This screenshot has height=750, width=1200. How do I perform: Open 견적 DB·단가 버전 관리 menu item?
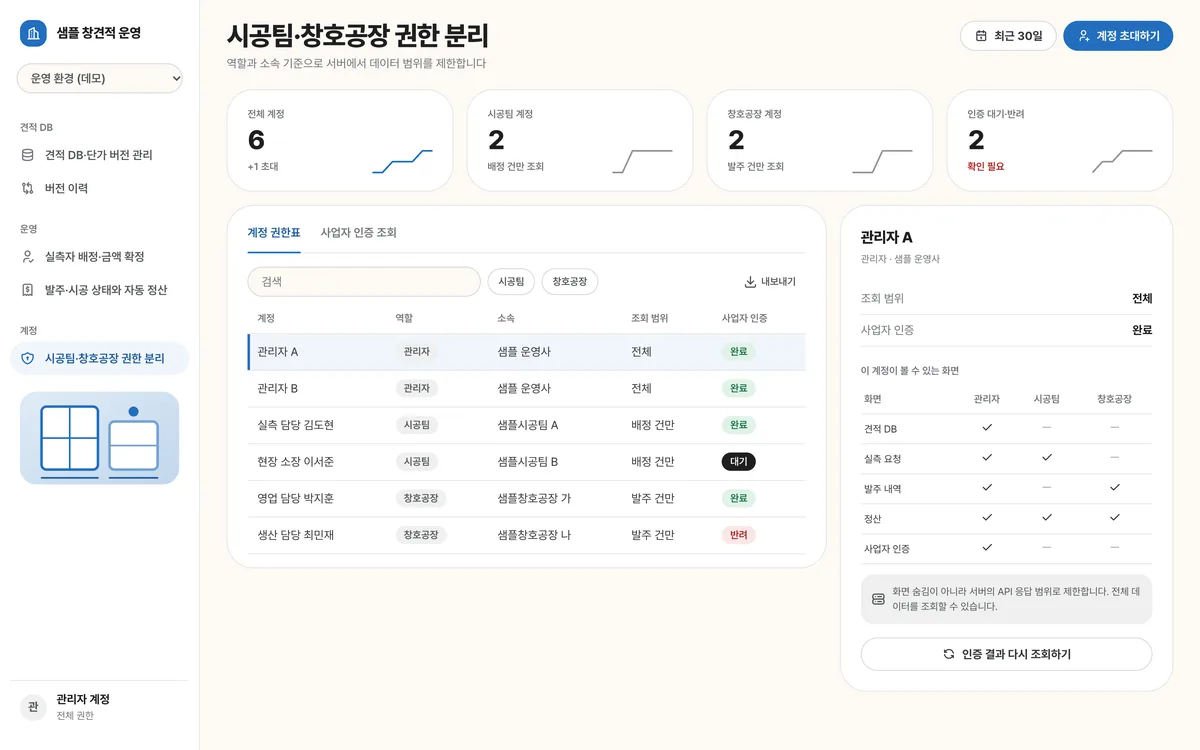(x=99, y=155)
